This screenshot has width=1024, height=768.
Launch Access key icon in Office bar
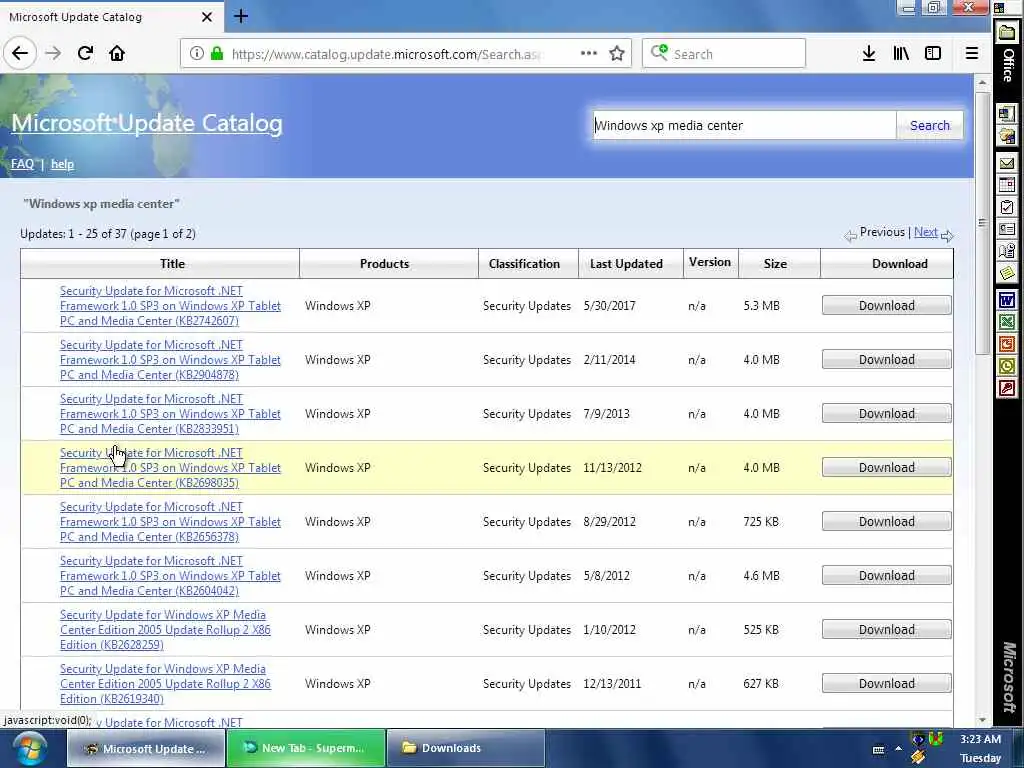click(1007, 389)
